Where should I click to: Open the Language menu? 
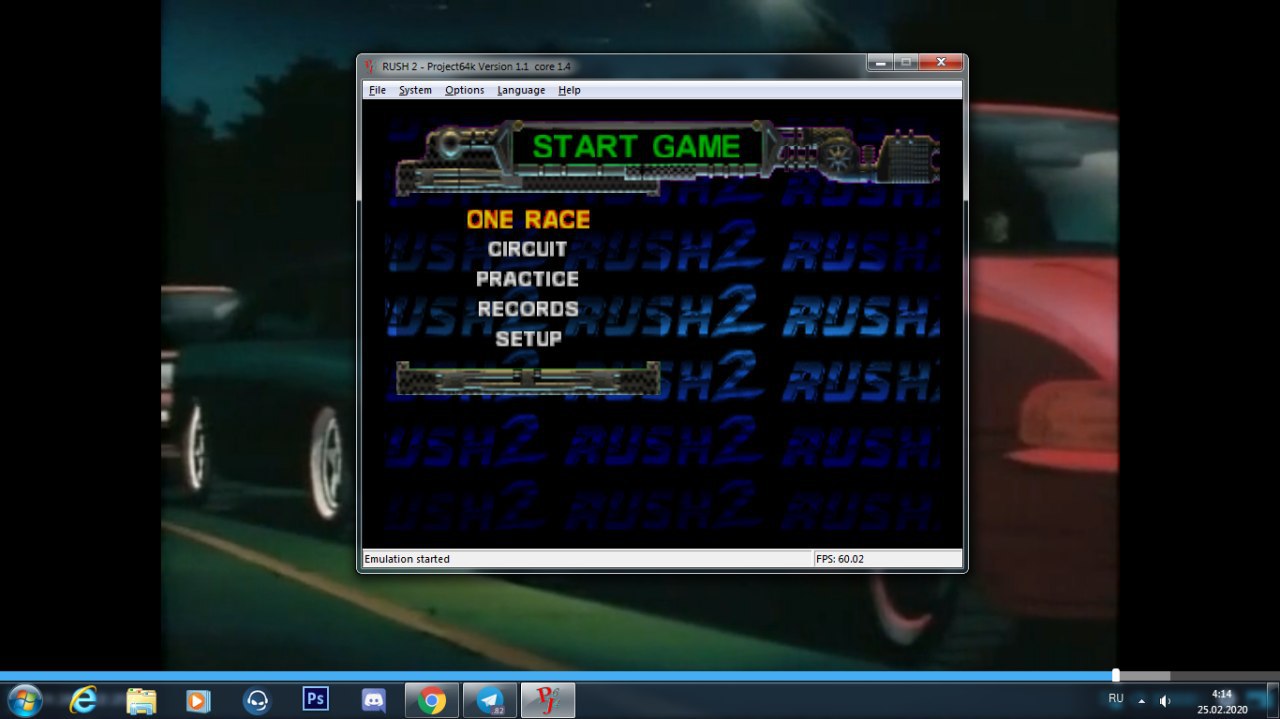point(521,90)
